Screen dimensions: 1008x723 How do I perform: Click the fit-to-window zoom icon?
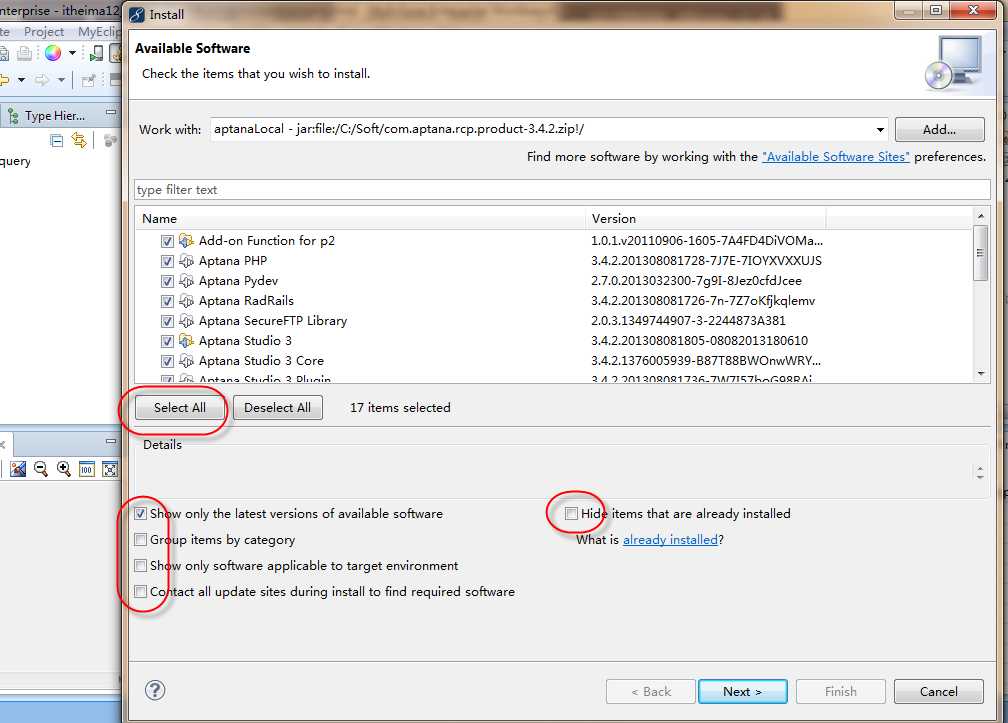[x=110, y=469]
